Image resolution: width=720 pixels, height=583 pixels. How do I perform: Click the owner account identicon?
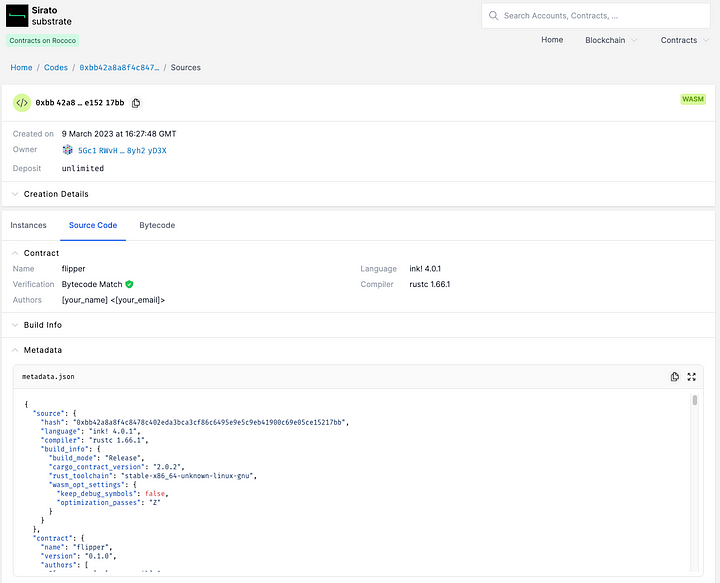(x=68, y=151)
